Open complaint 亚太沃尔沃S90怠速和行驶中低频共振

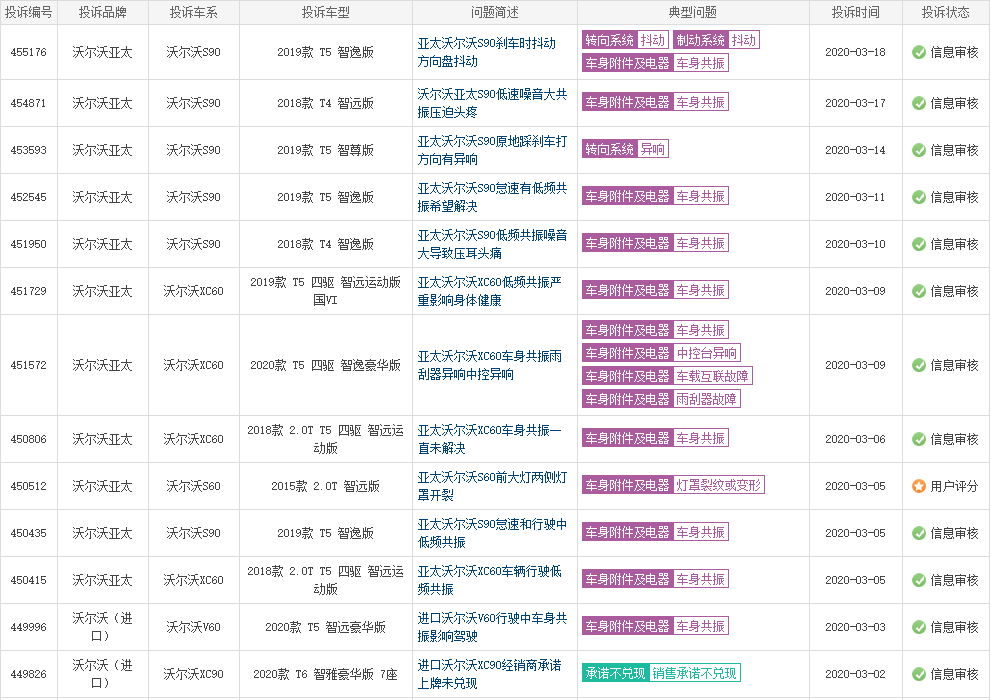pos(492,533)
